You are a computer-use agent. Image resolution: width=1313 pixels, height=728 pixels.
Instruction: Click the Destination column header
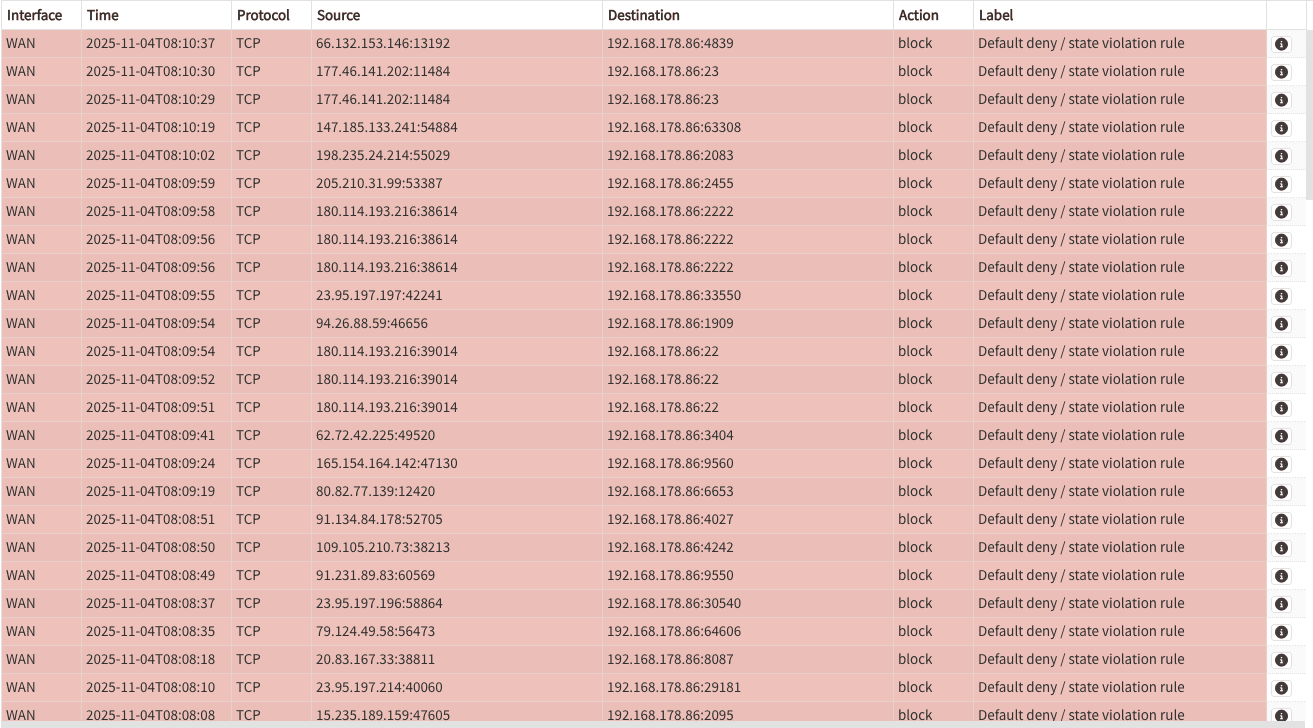click(643, 15)
